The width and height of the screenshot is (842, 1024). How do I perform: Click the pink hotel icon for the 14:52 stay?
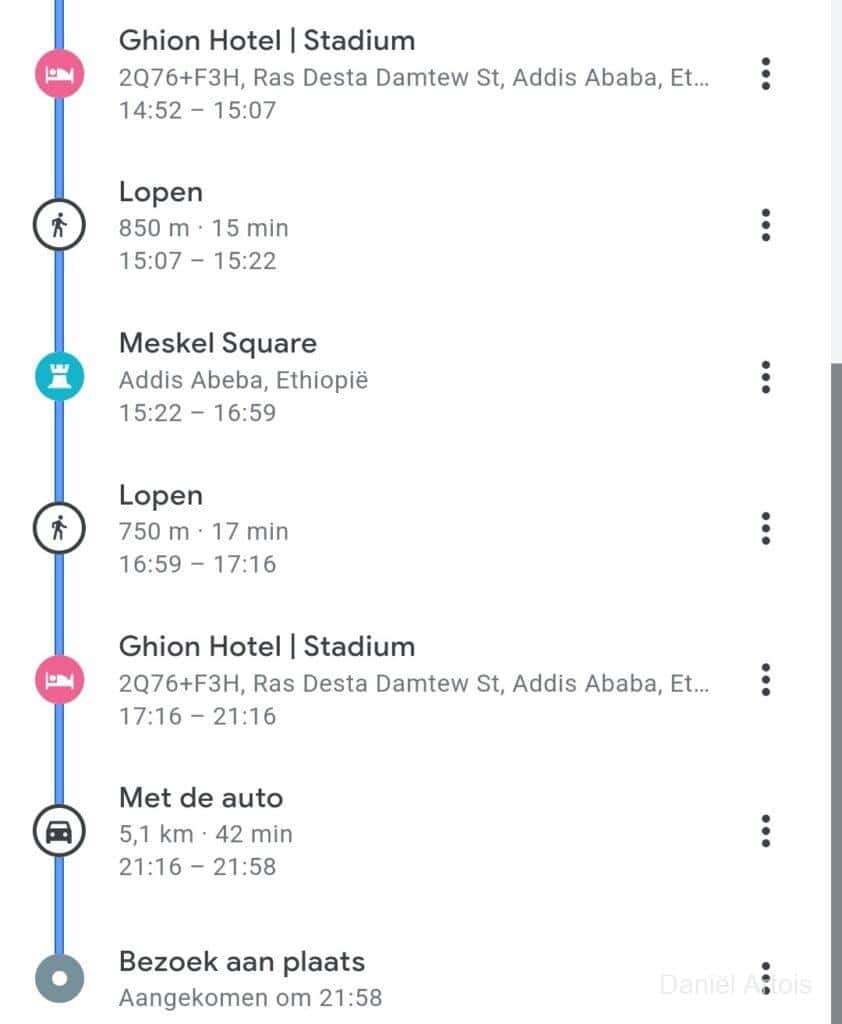[x=59, y=74]
